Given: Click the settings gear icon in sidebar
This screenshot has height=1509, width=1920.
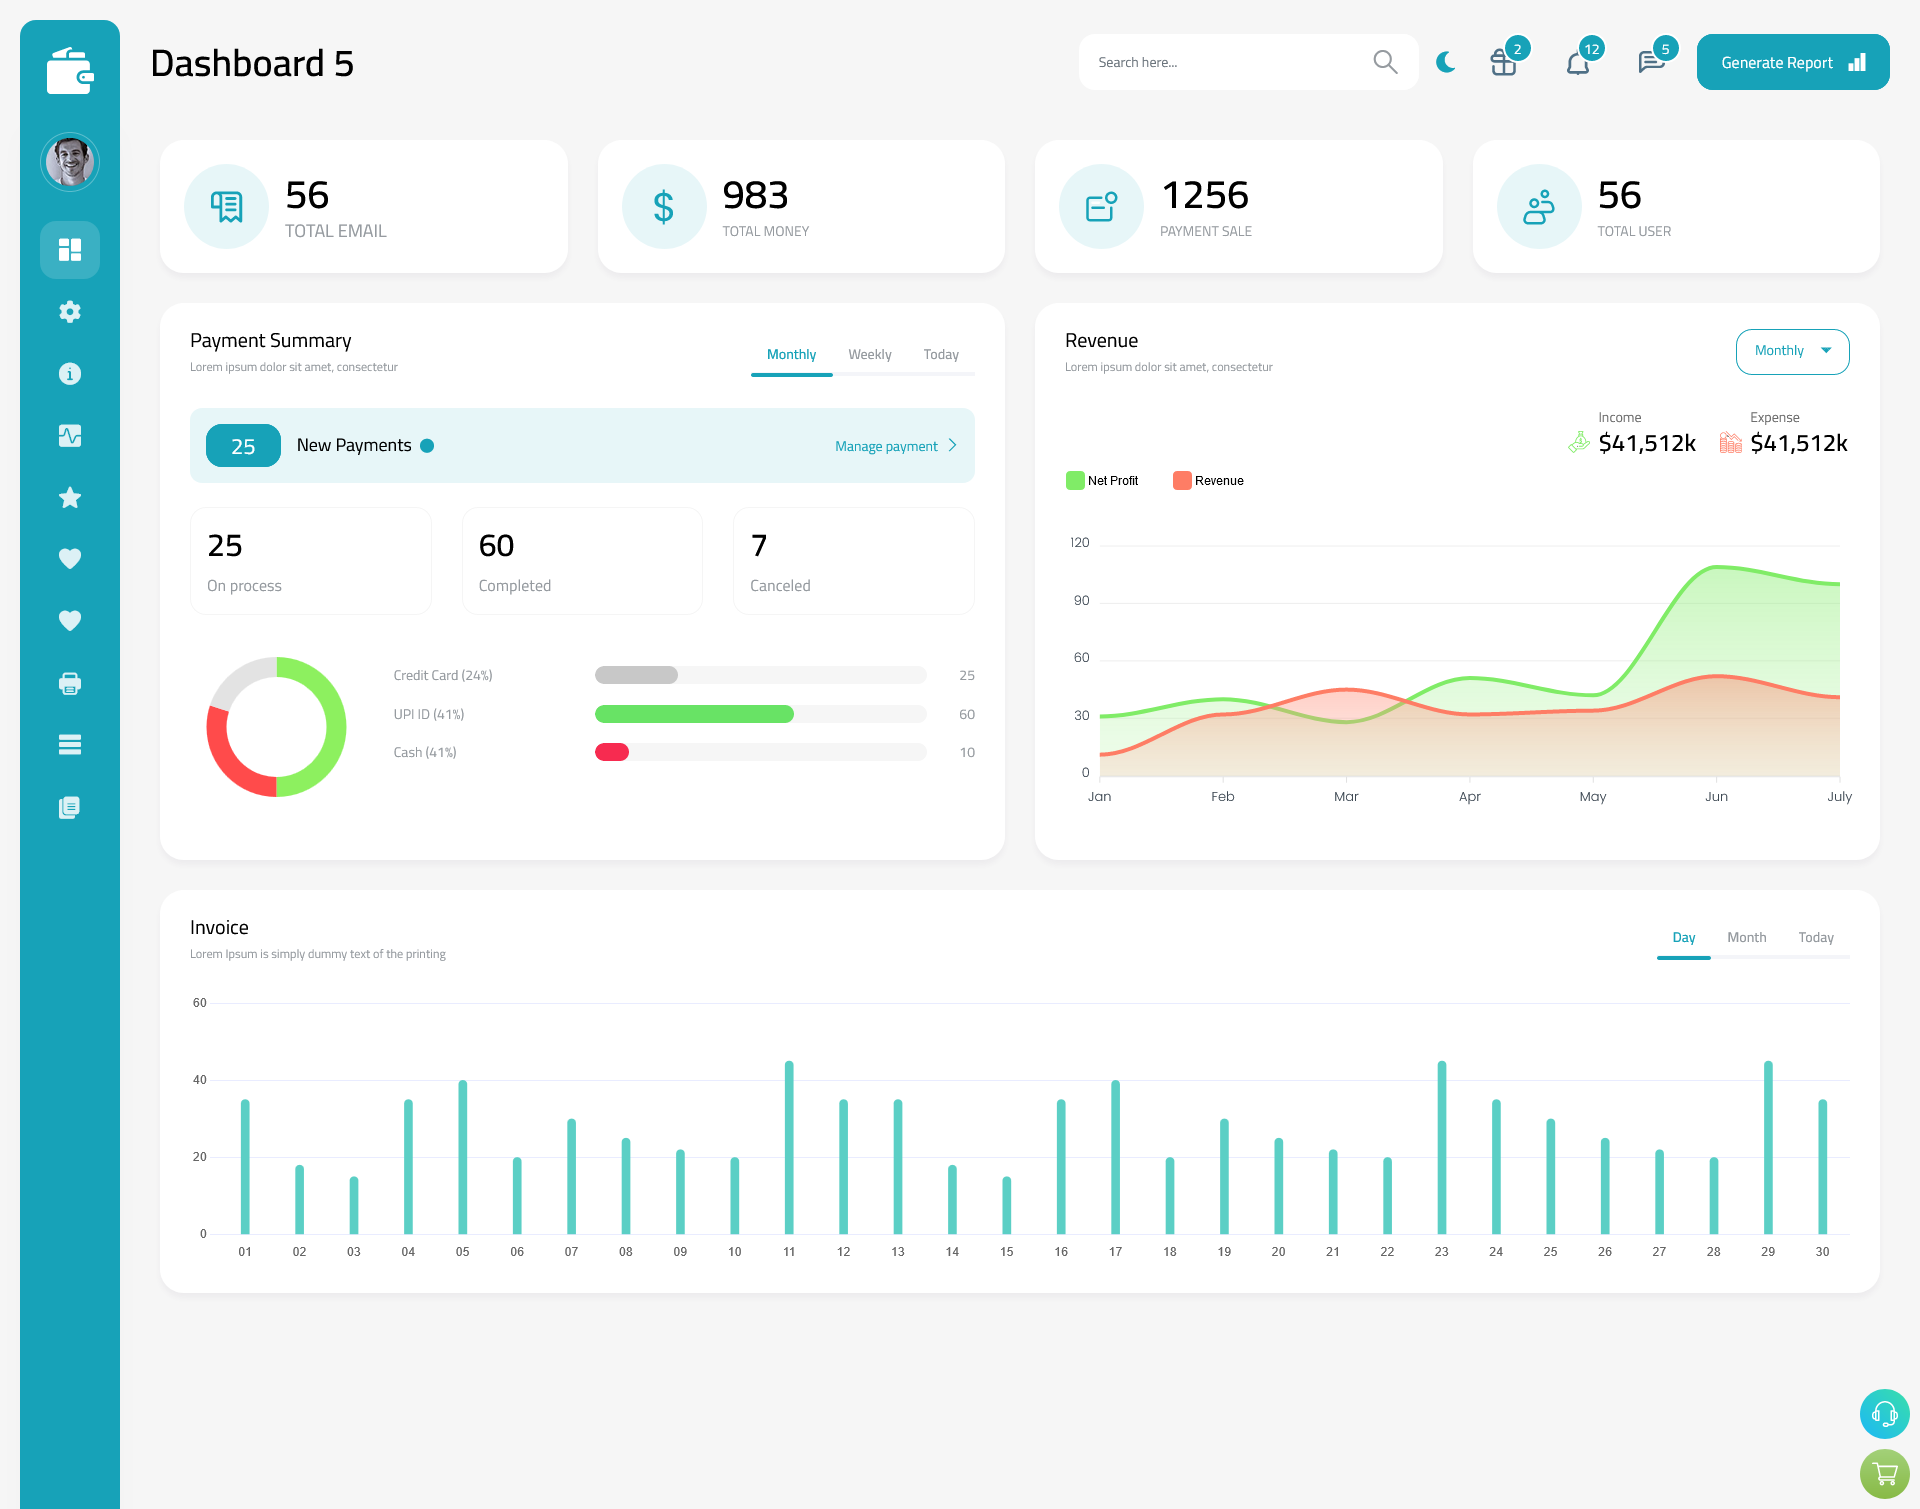Looking at the screenshot, I should [69, 312].
